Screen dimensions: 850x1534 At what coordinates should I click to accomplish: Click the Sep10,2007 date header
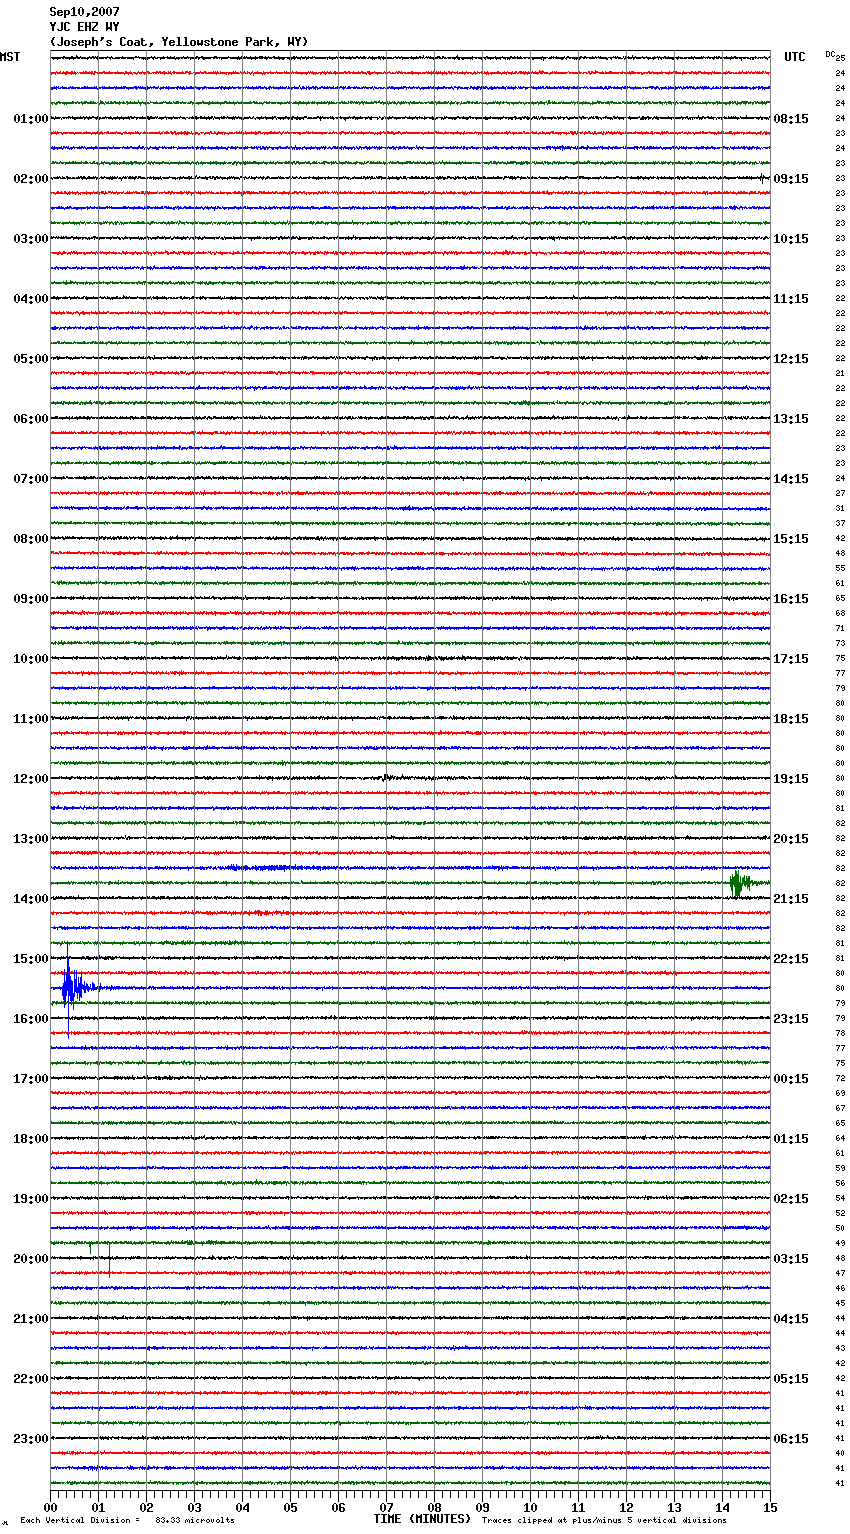tap(84, 12)
